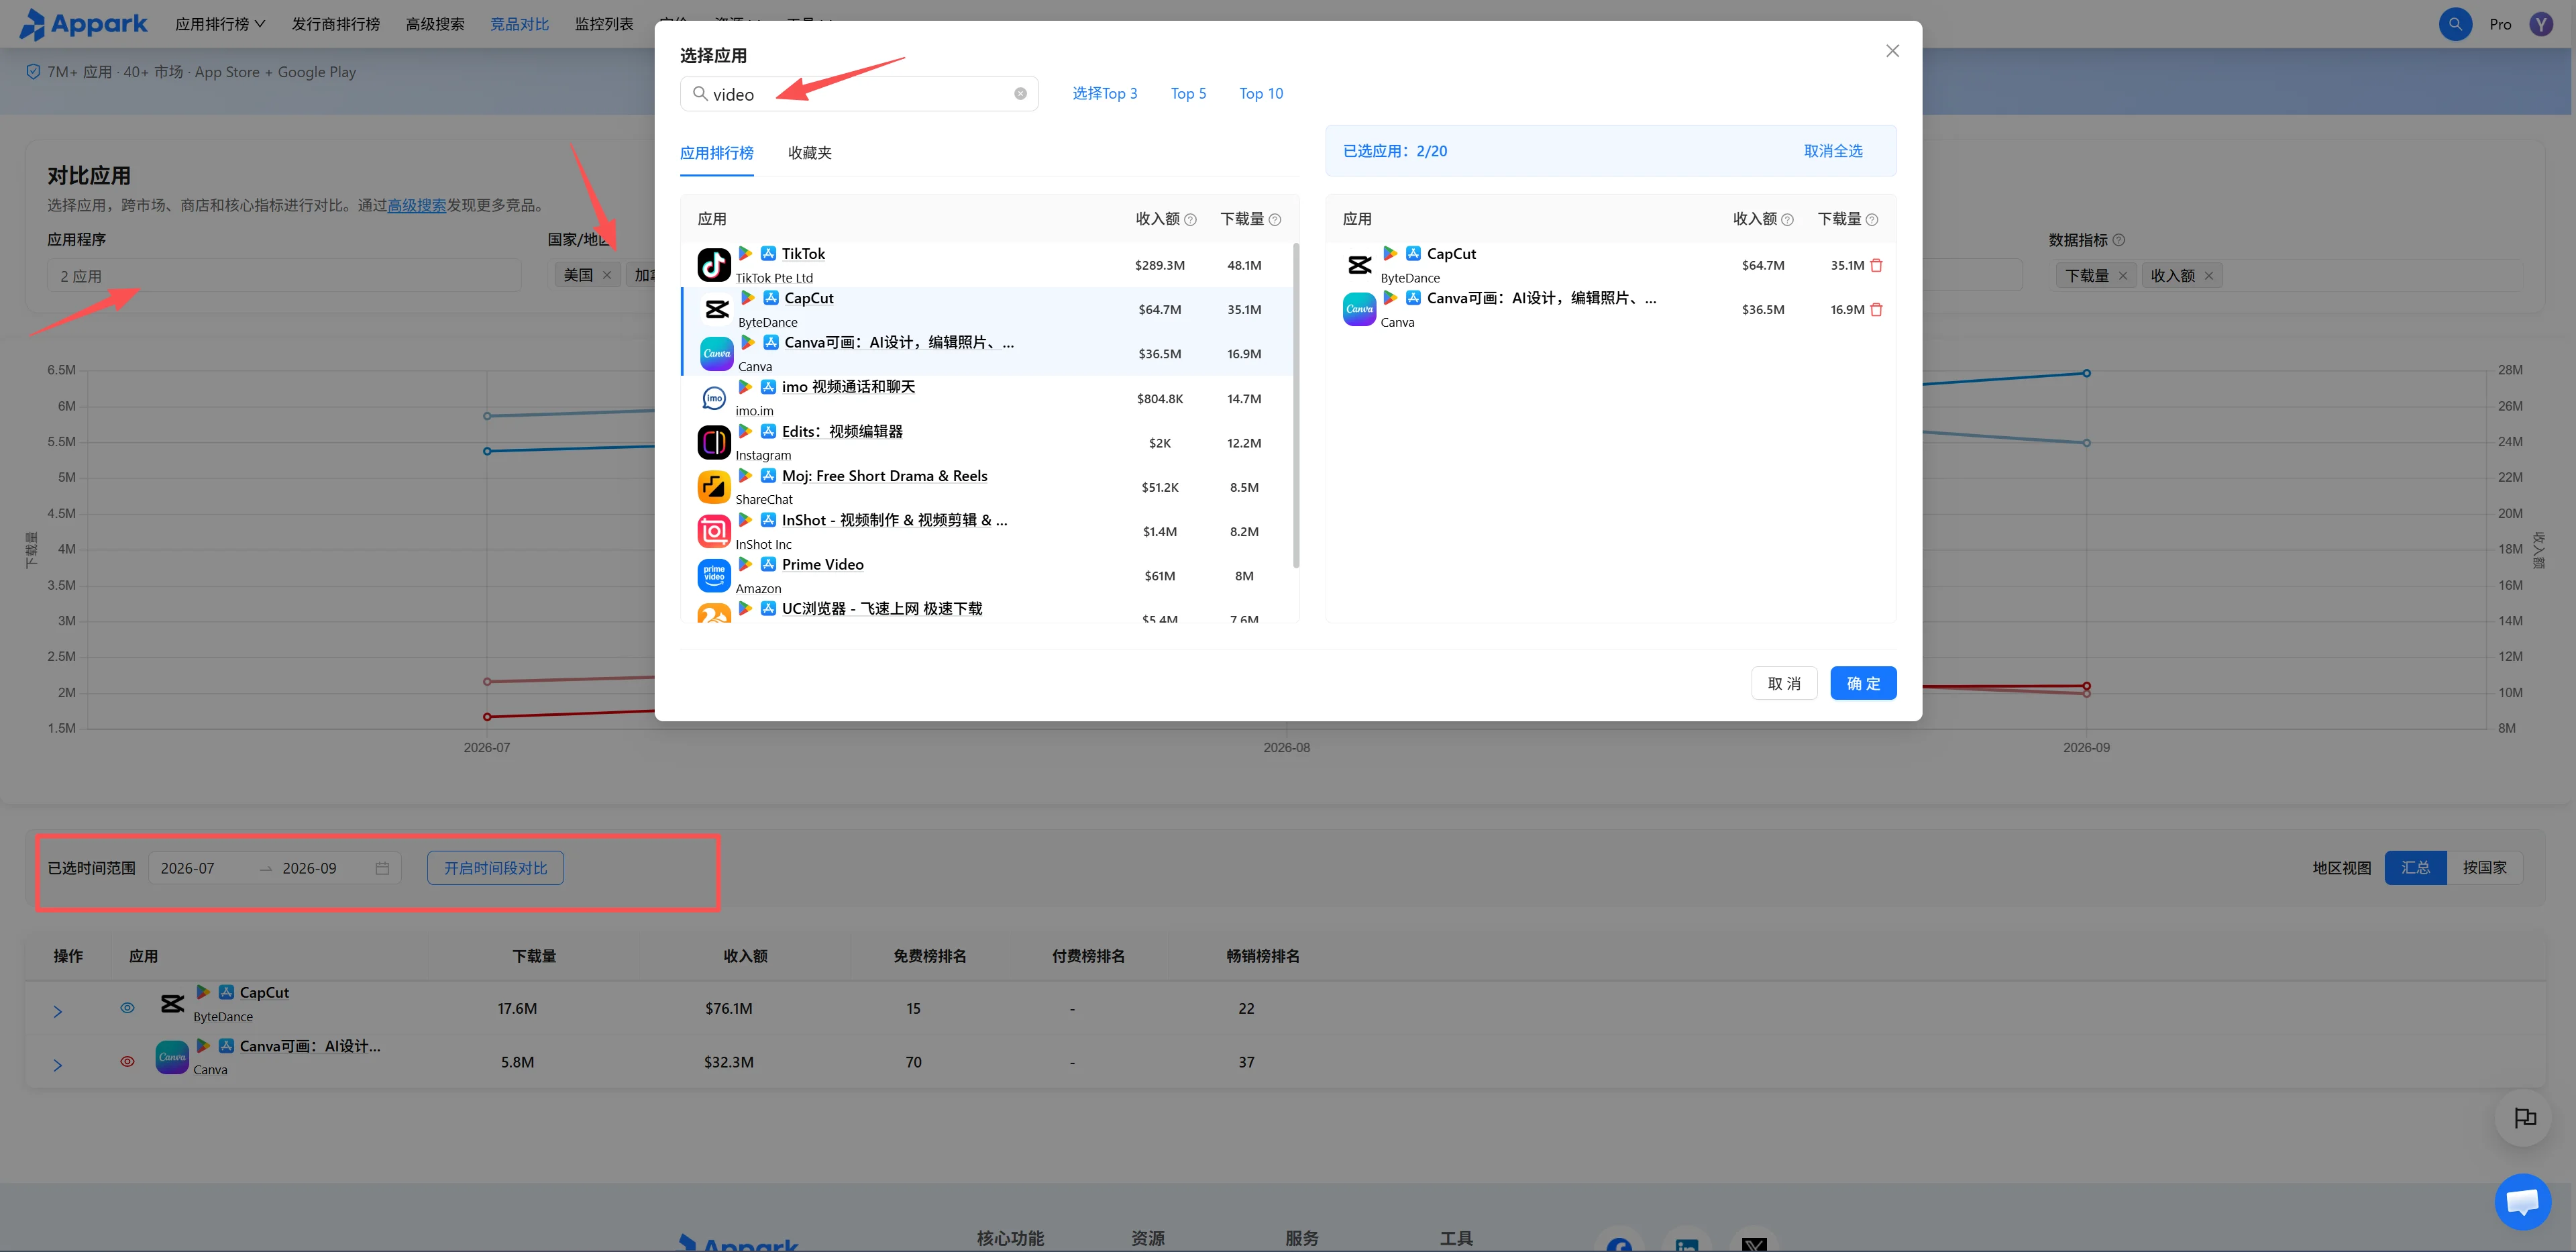Focus the video search input field
2576x1252 pixels.
click(859, 94)
